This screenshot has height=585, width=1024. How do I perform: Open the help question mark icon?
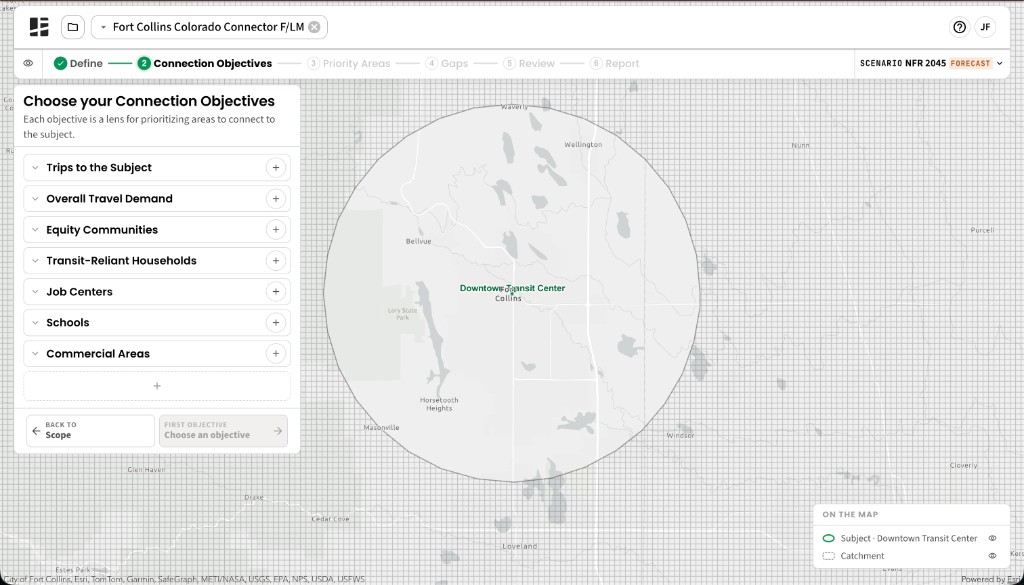pyautogui.click(x=959, y=27)
